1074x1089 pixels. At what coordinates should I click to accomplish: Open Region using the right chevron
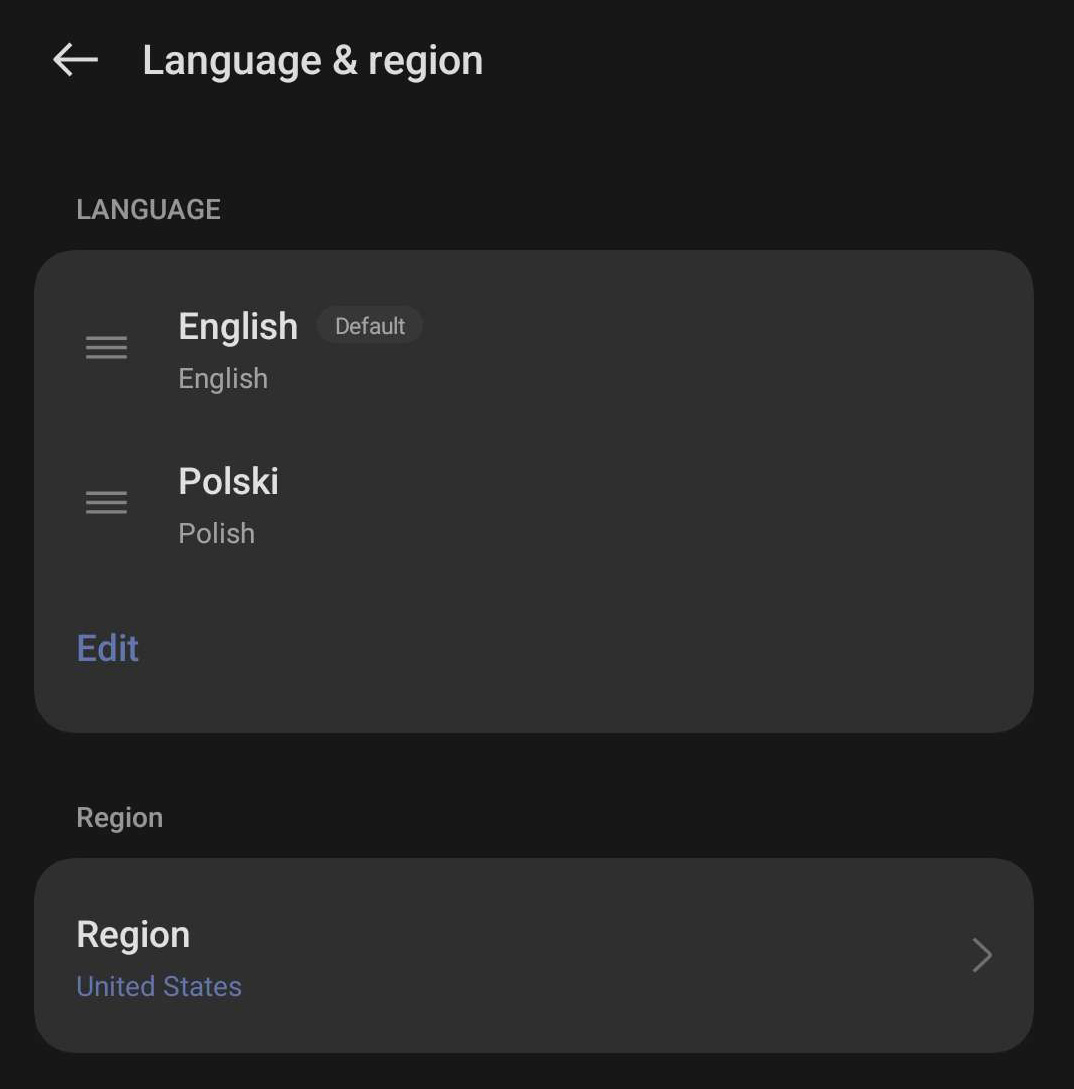(x=981, y=955)
